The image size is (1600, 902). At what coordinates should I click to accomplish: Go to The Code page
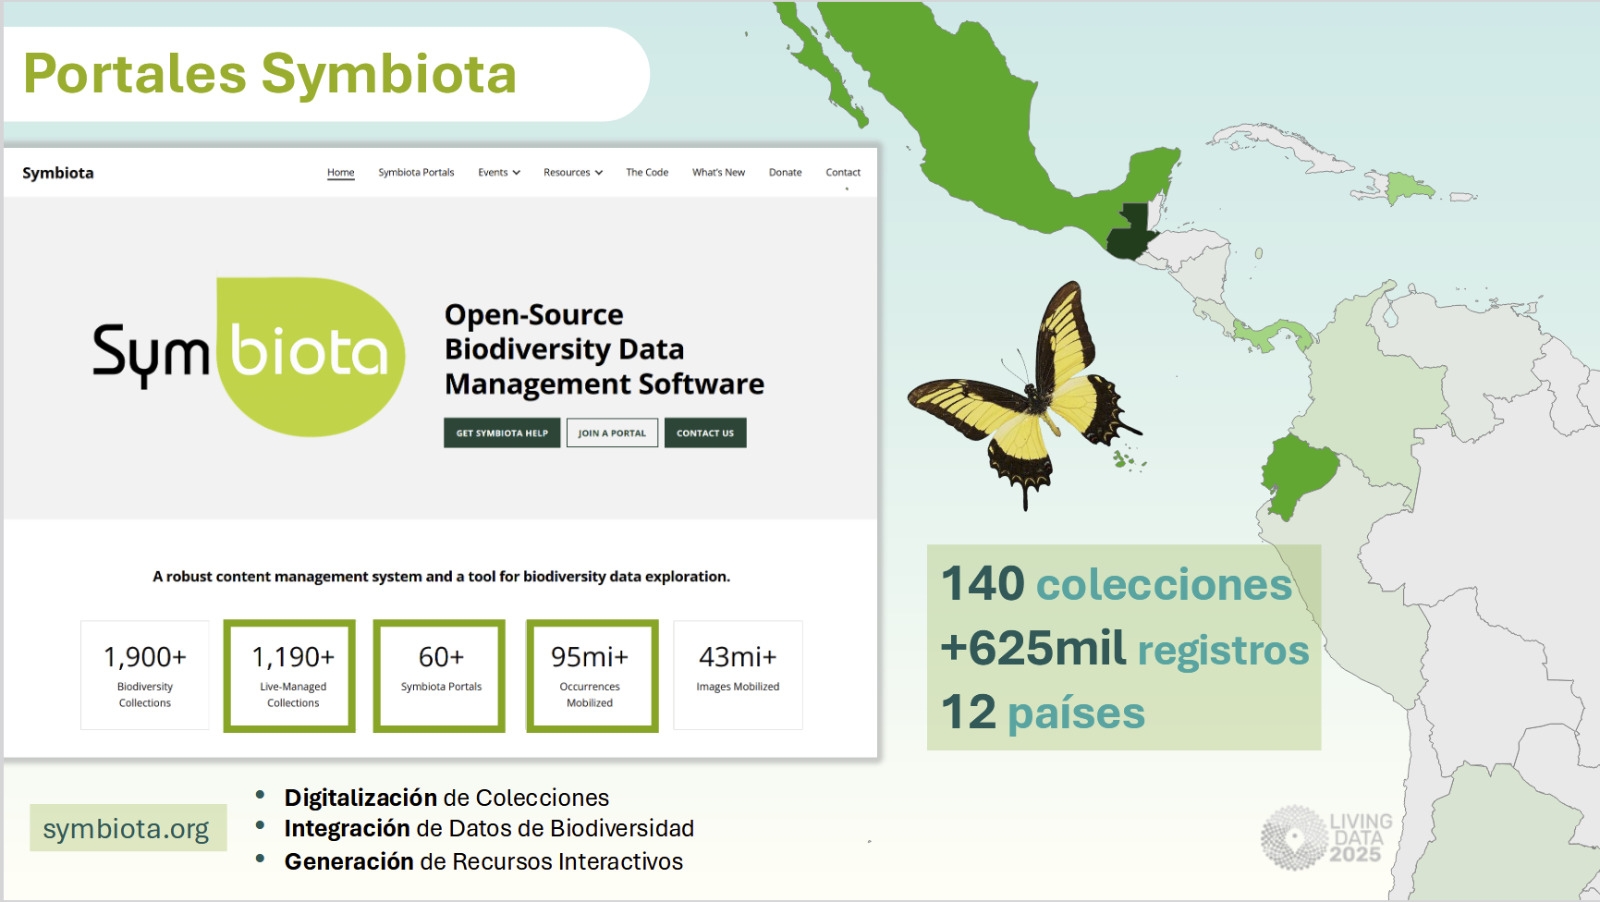[x=647, y=173]
